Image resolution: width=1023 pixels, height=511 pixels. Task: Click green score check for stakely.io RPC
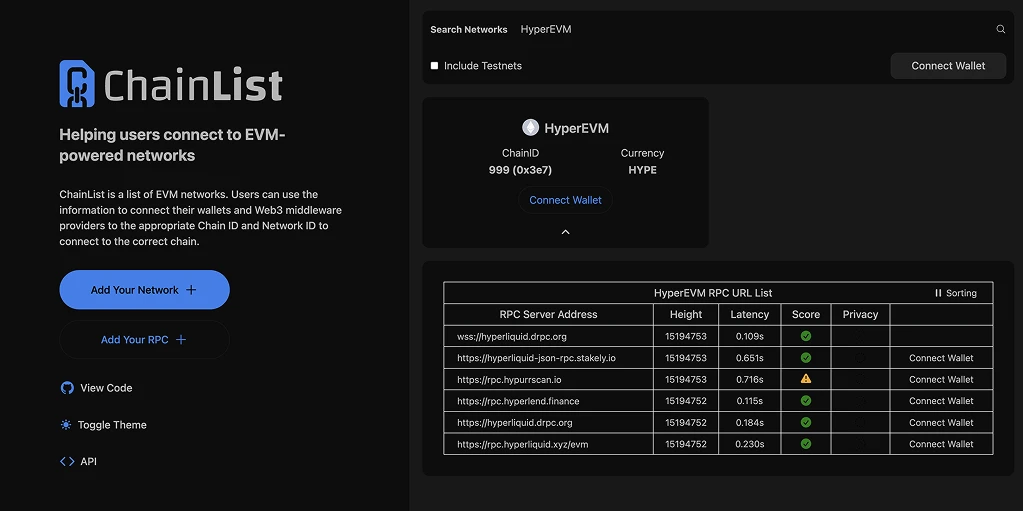(x=806, y=358)
